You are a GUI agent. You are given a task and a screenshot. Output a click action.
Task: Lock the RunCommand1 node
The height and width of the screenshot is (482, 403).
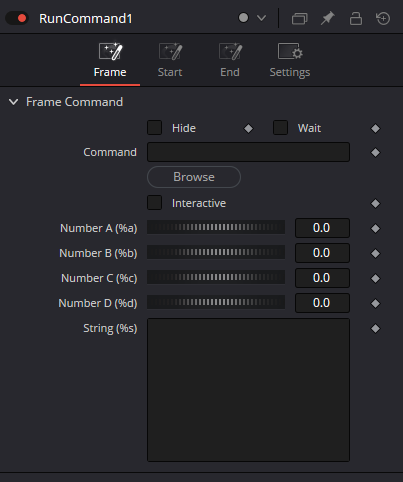coord(356,18)
